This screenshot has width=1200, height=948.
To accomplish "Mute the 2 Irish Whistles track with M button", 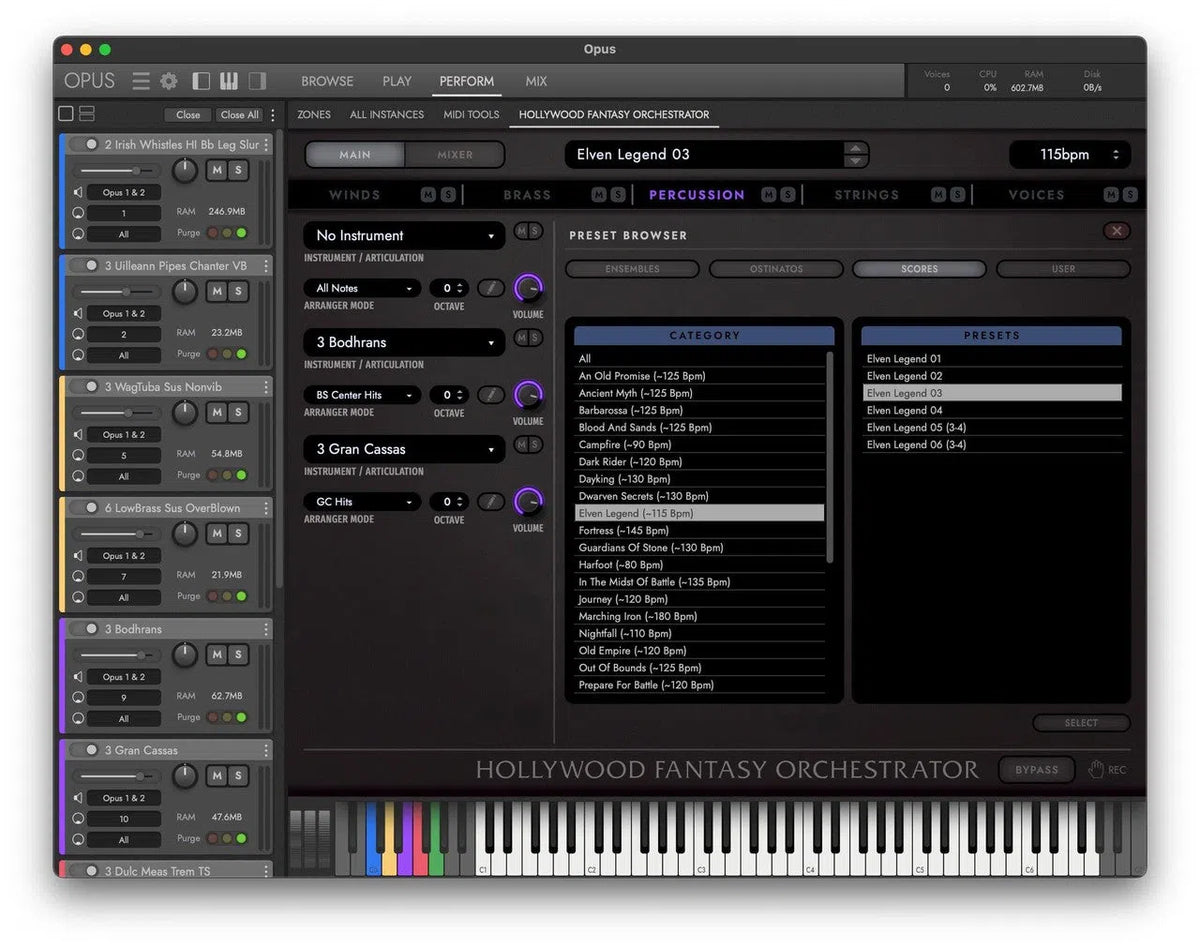I will (x=216, y=171).
